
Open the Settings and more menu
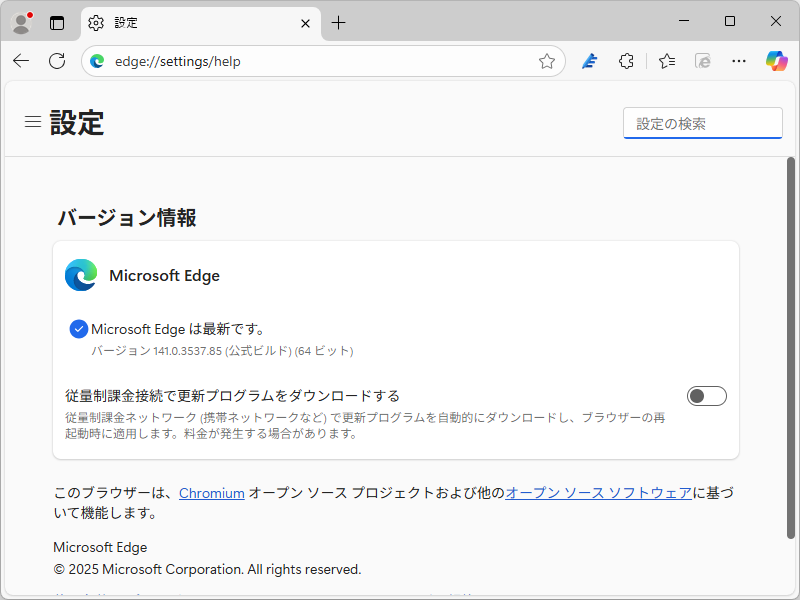coord(739,61)
